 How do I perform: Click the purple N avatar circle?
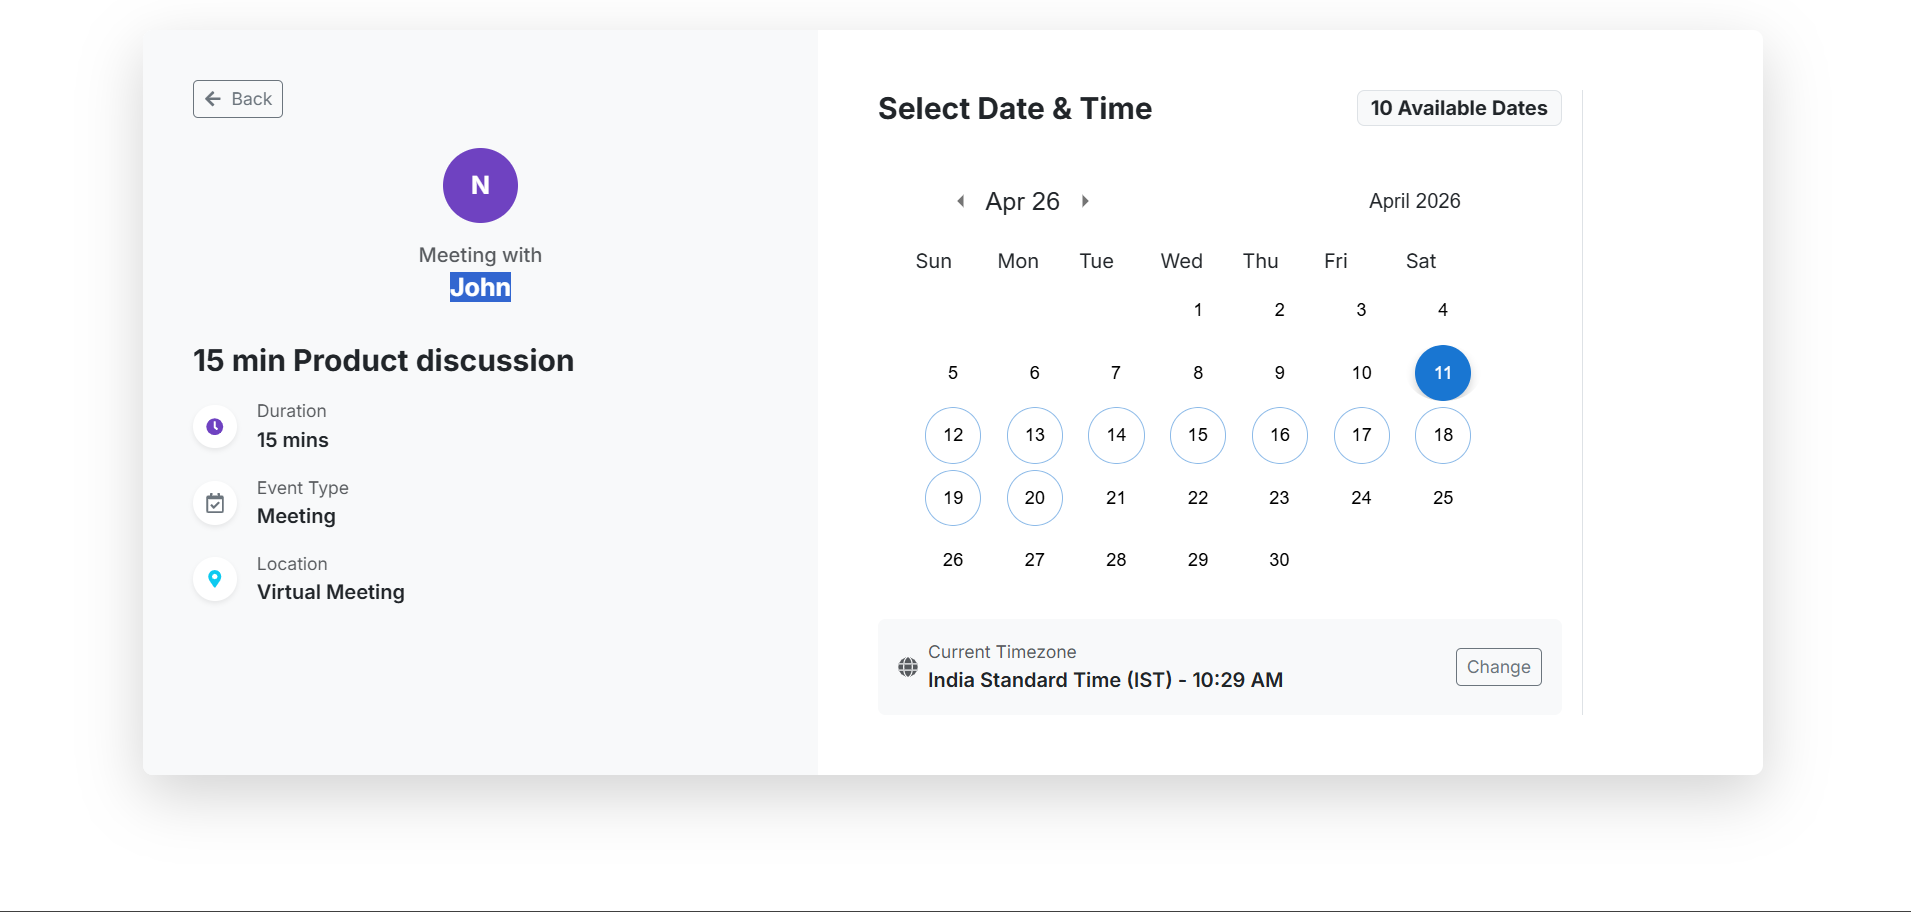click(480, 185)
